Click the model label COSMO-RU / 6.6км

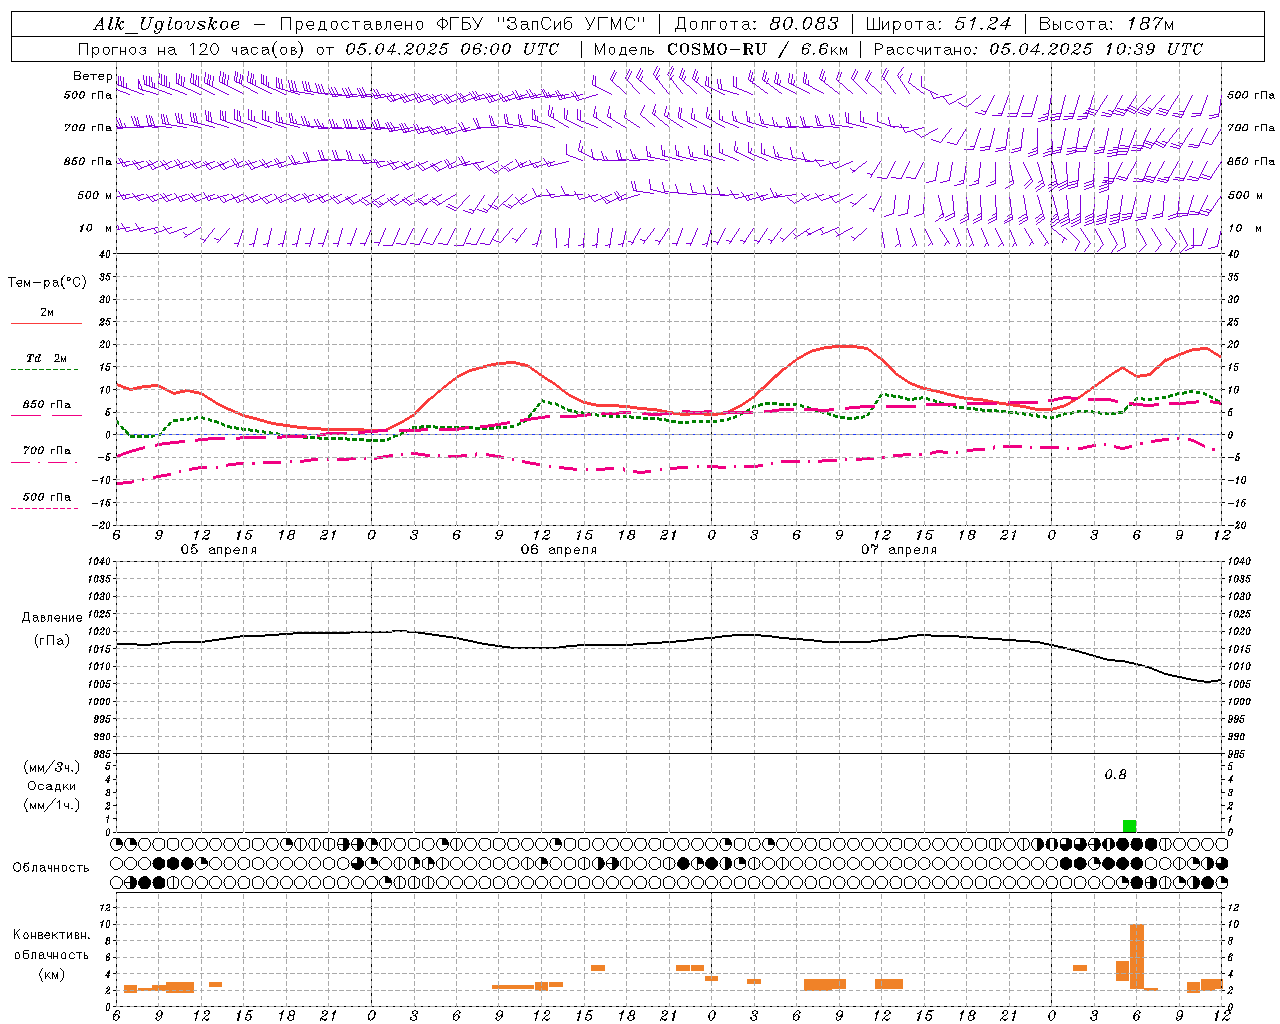(758, 49)
